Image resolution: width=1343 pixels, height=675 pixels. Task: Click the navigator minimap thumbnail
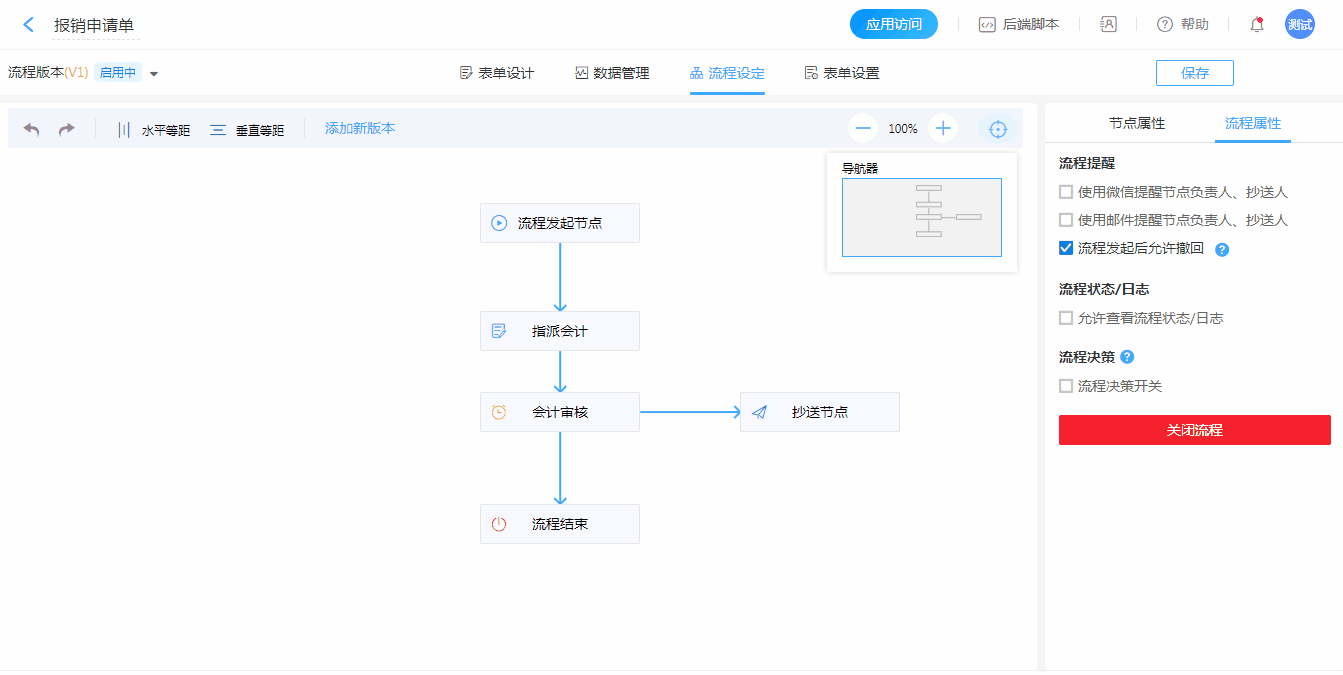pyautogui.click(x=921, y=217)
